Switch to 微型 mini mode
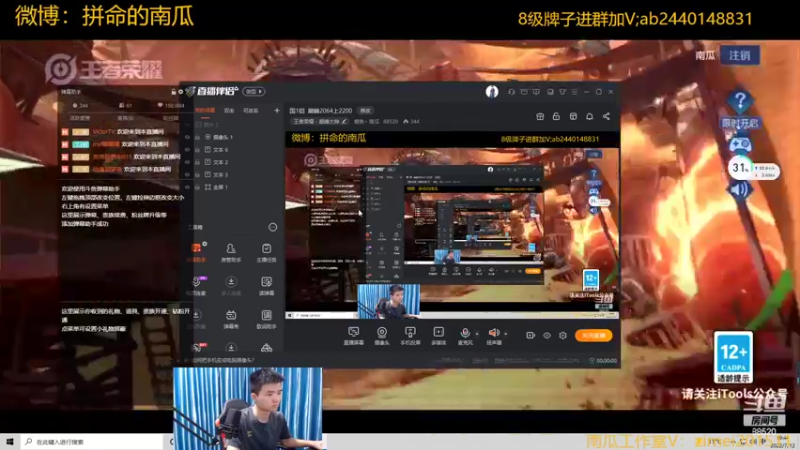Image resolution: width=800 pixels, height=450 pixels. pos(254,91)
